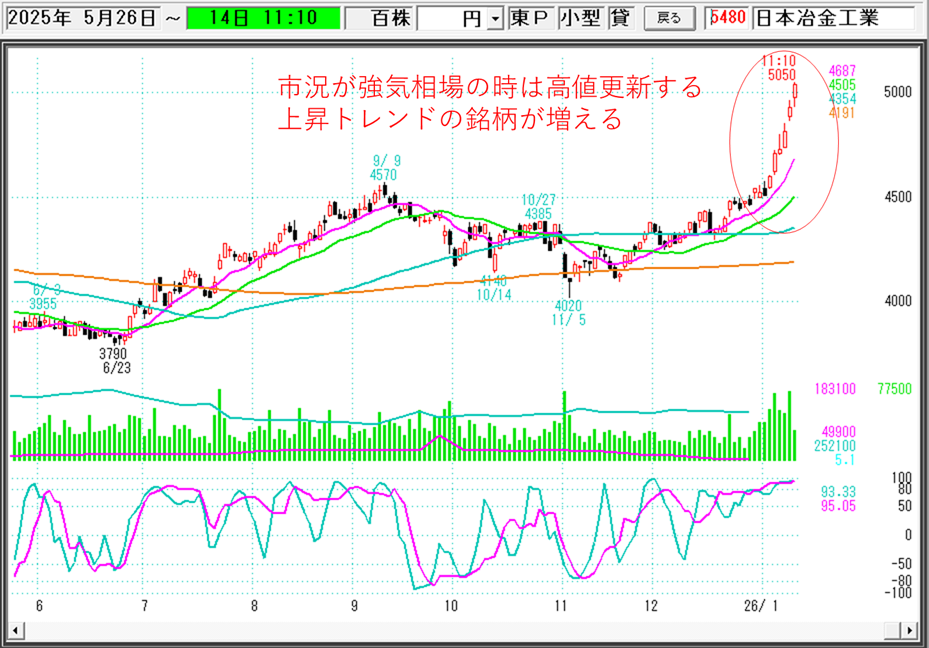This screenshot has width=929, height=648.
Task: Click the 日本冶金工業 company name field
Action: (832, 18)
